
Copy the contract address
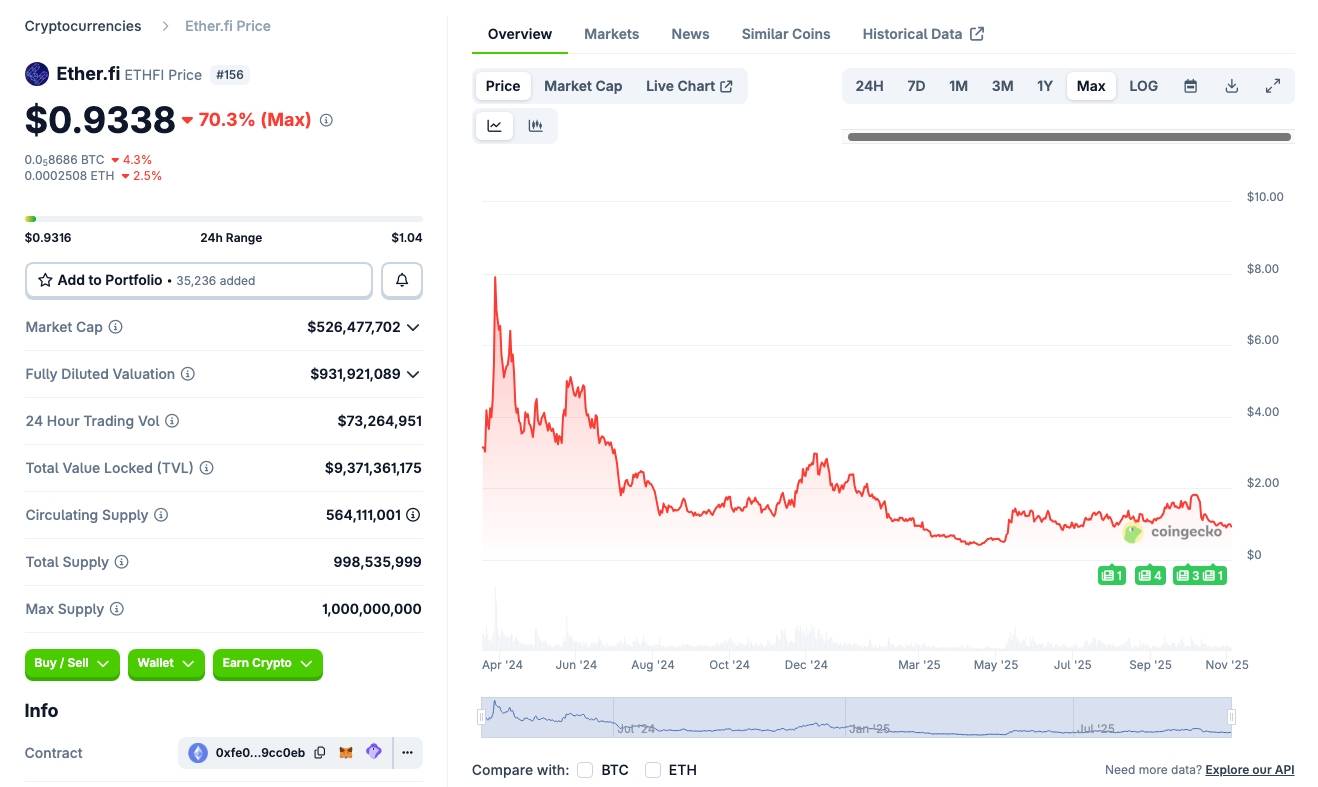(x=320, y=753)
